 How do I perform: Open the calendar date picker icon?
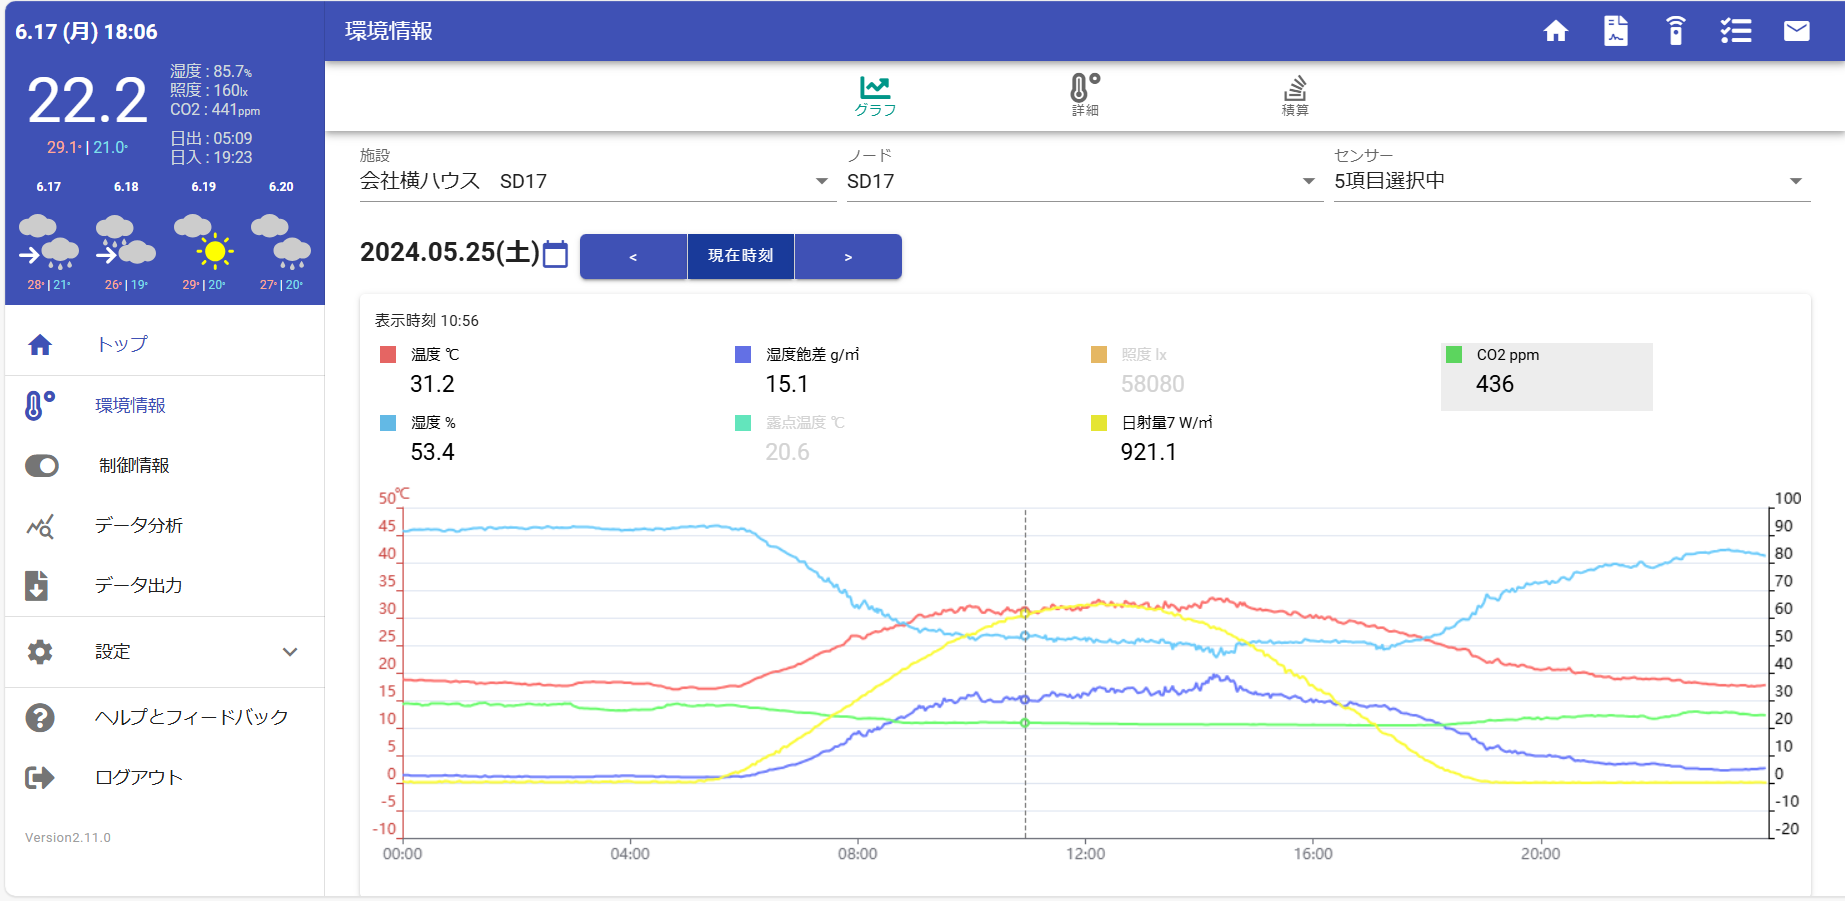point(555,254)
